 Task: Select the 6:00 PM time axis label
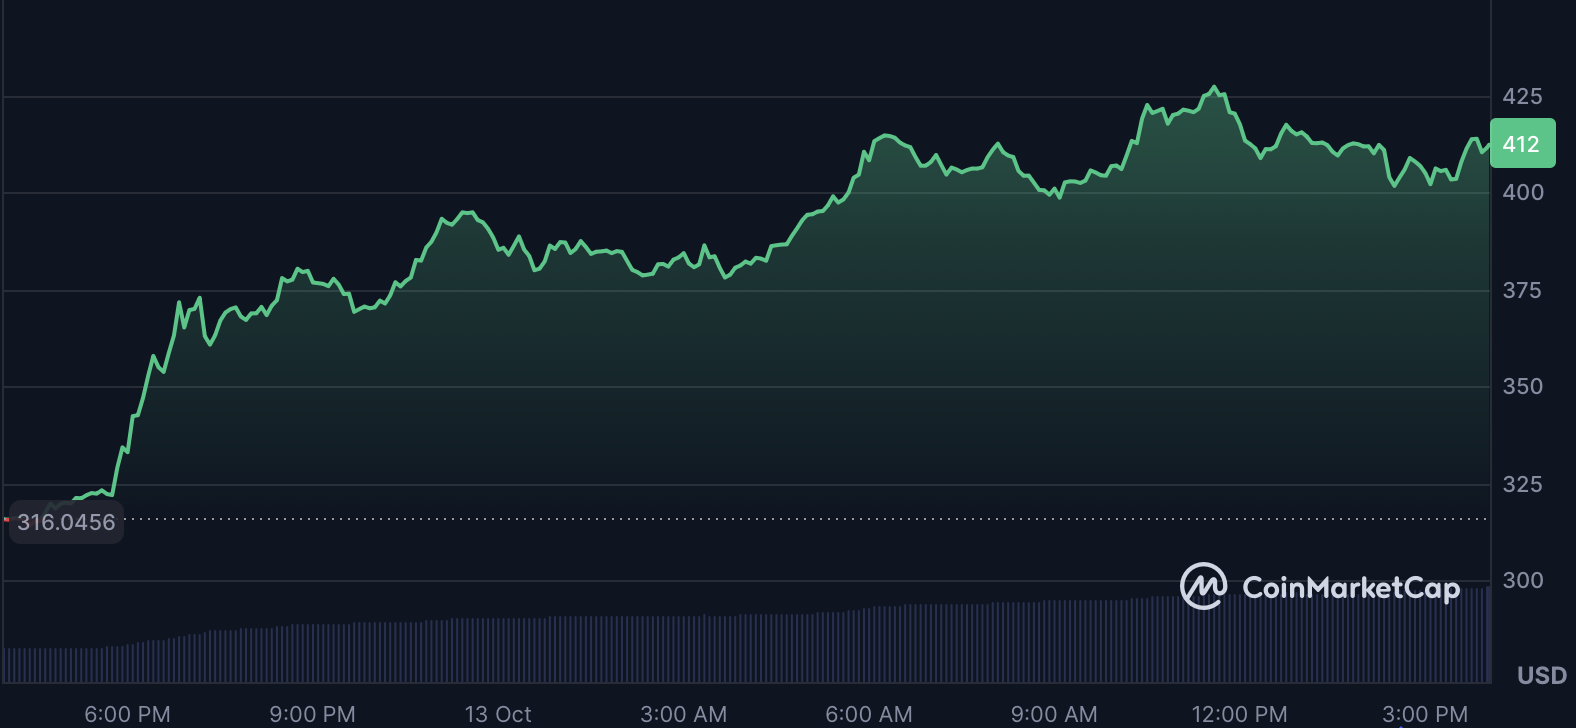click(127, 714)
